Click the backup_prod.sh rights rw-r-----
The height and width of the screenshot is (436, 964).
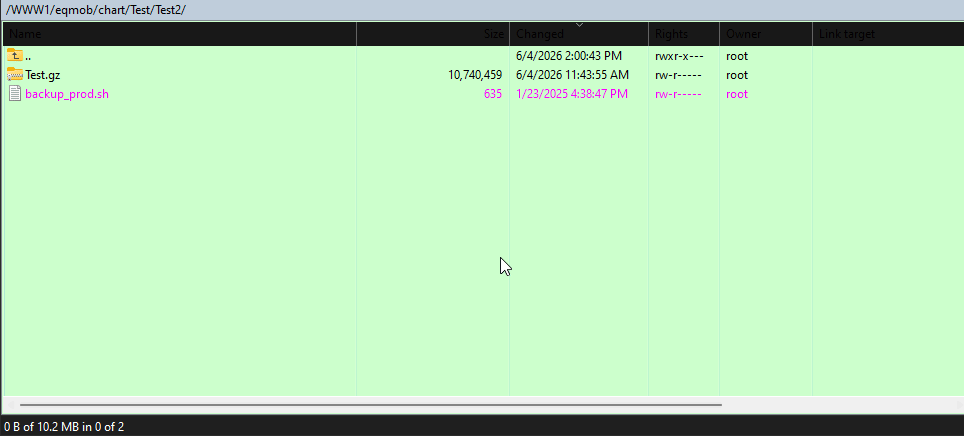tap(678, 94)
